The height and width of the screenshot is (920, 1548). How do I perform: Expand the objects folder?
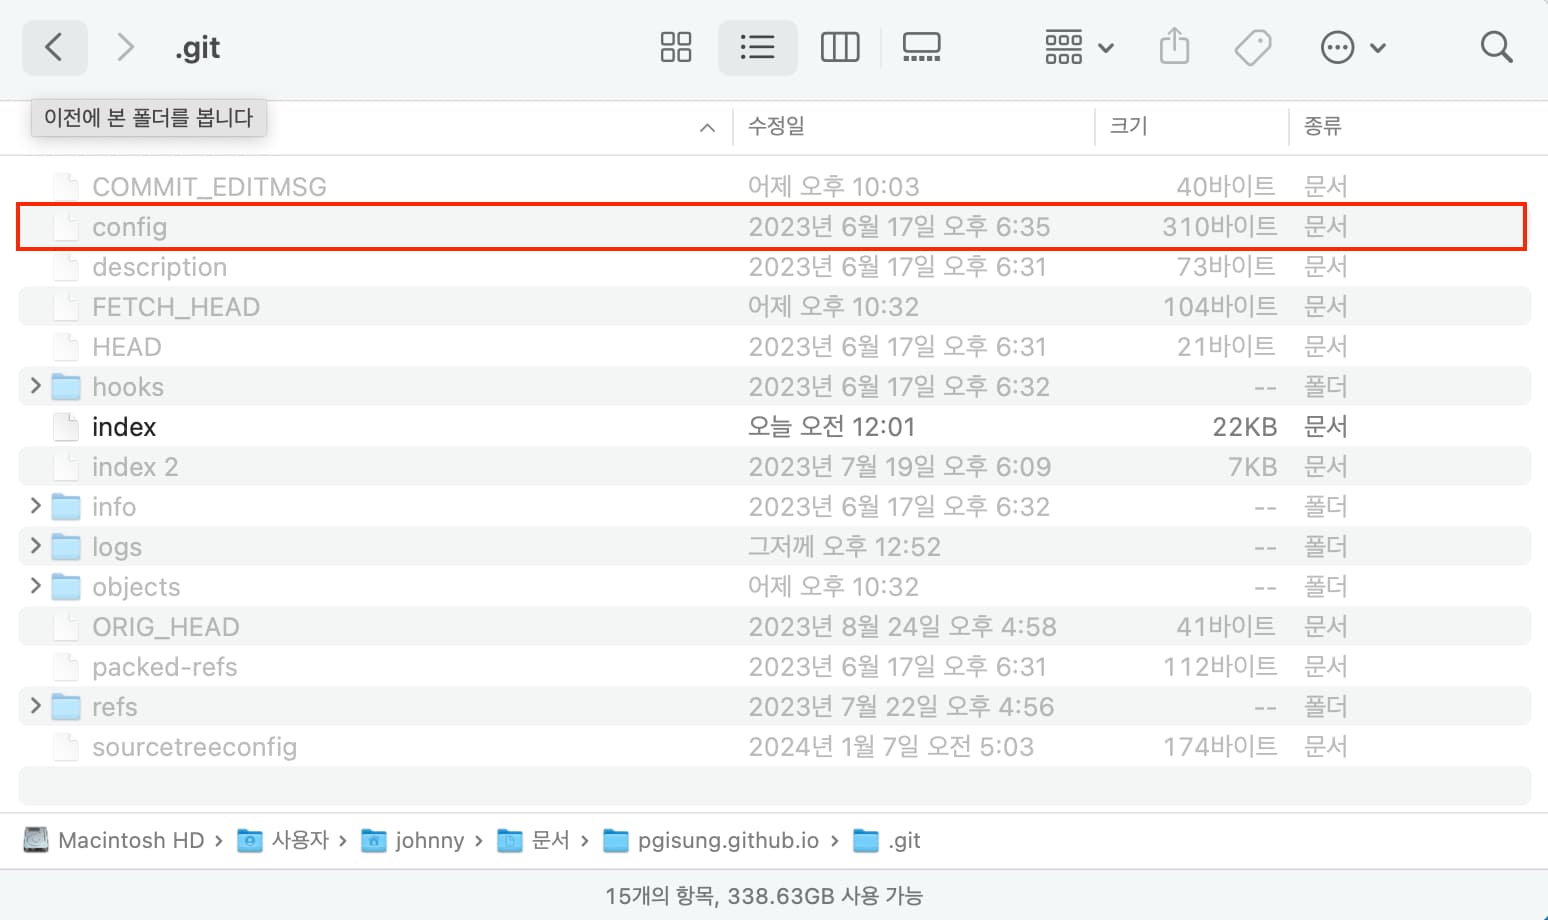pyautogui.click(x=34, y=586)
